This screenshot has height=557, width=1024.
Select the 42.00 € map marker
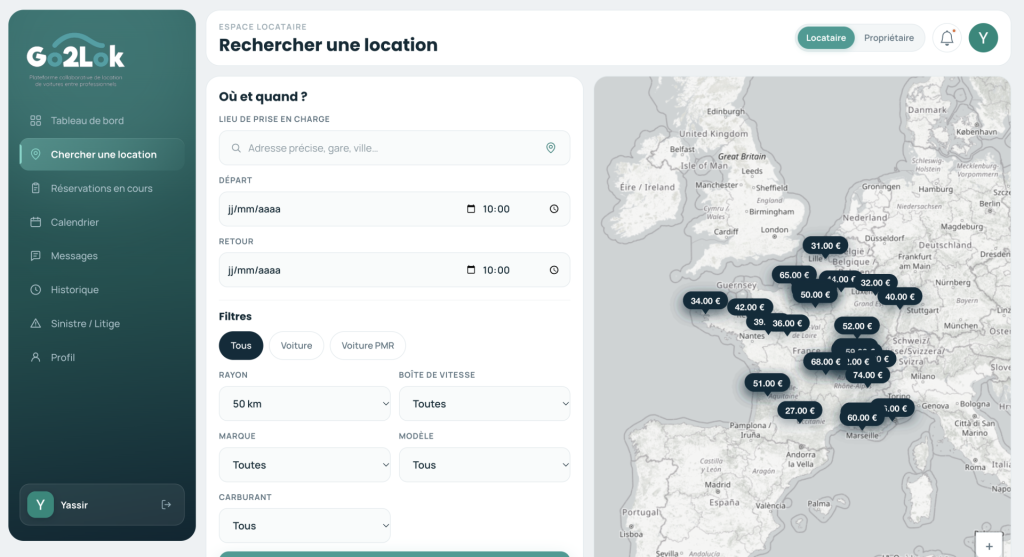pos(749,307)
